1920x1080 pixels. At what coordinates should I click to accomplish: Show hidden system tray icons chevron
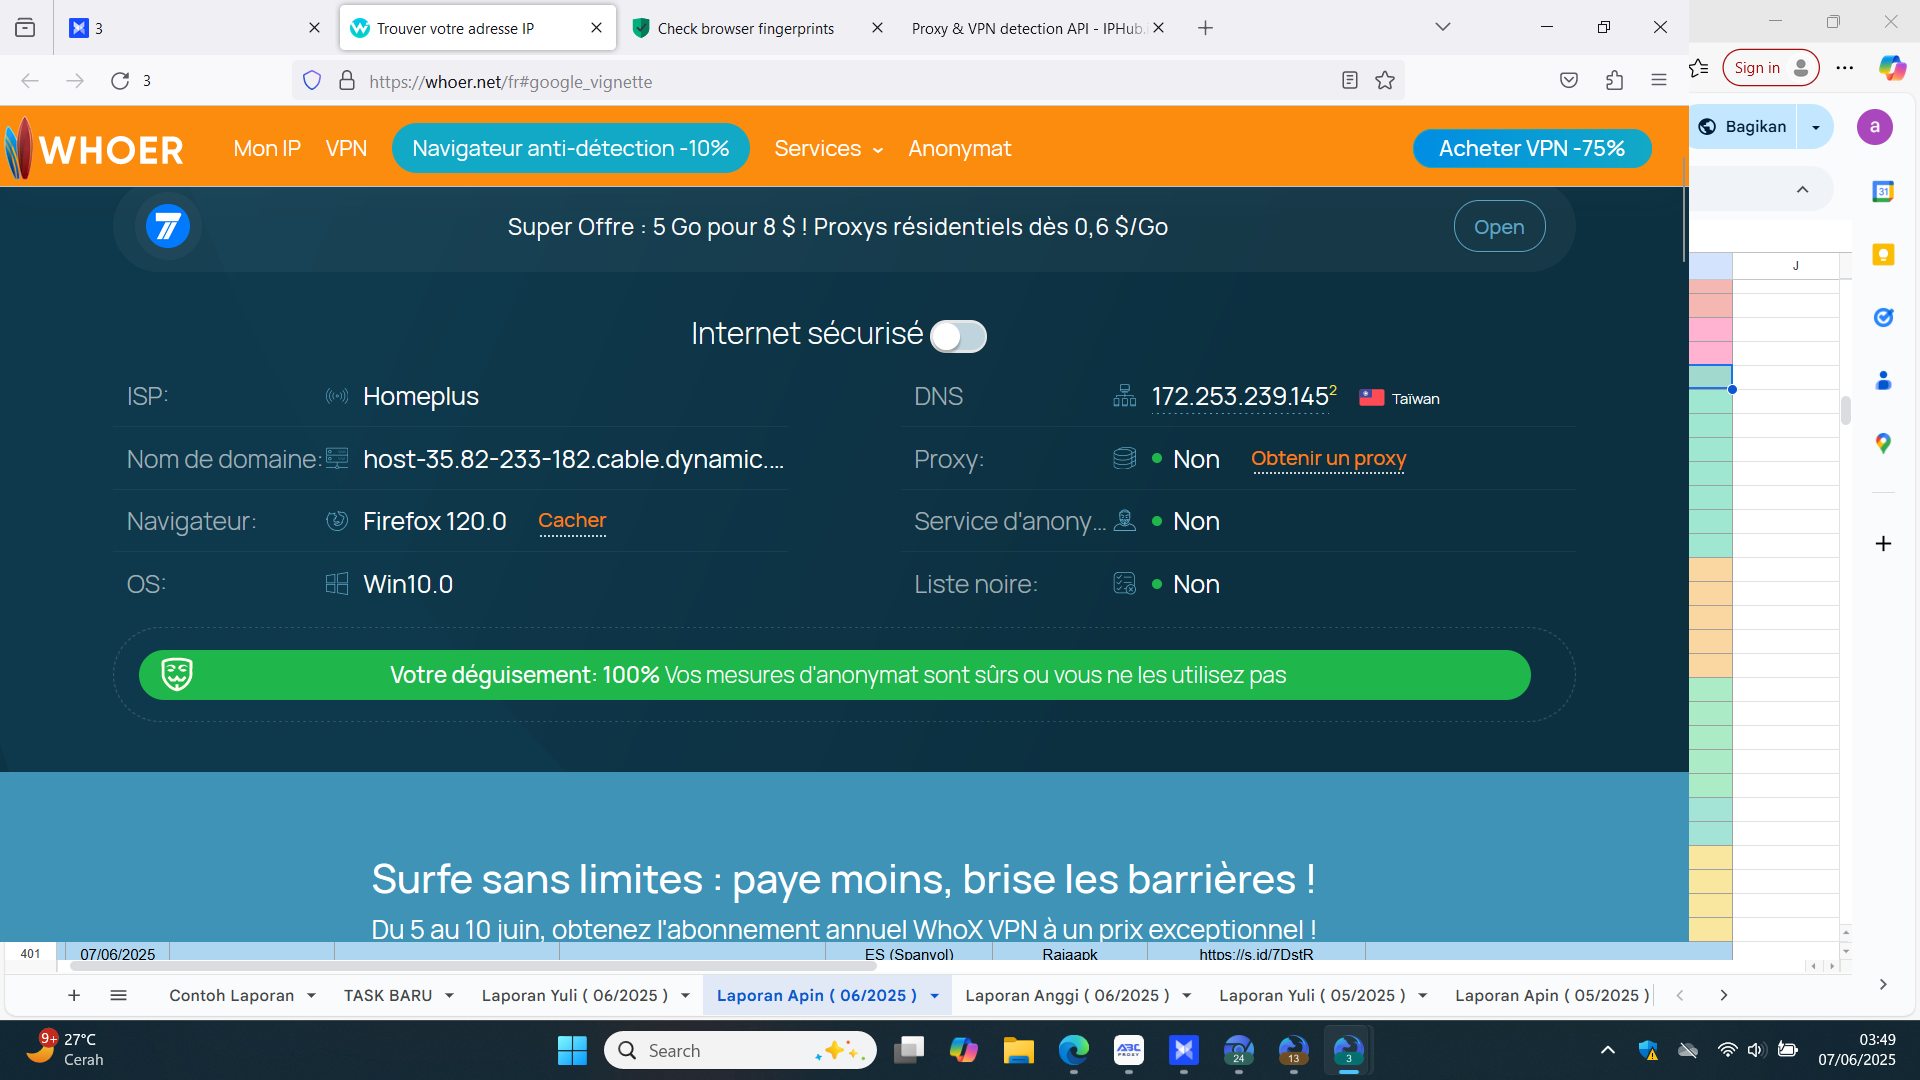point(1607,1050)
